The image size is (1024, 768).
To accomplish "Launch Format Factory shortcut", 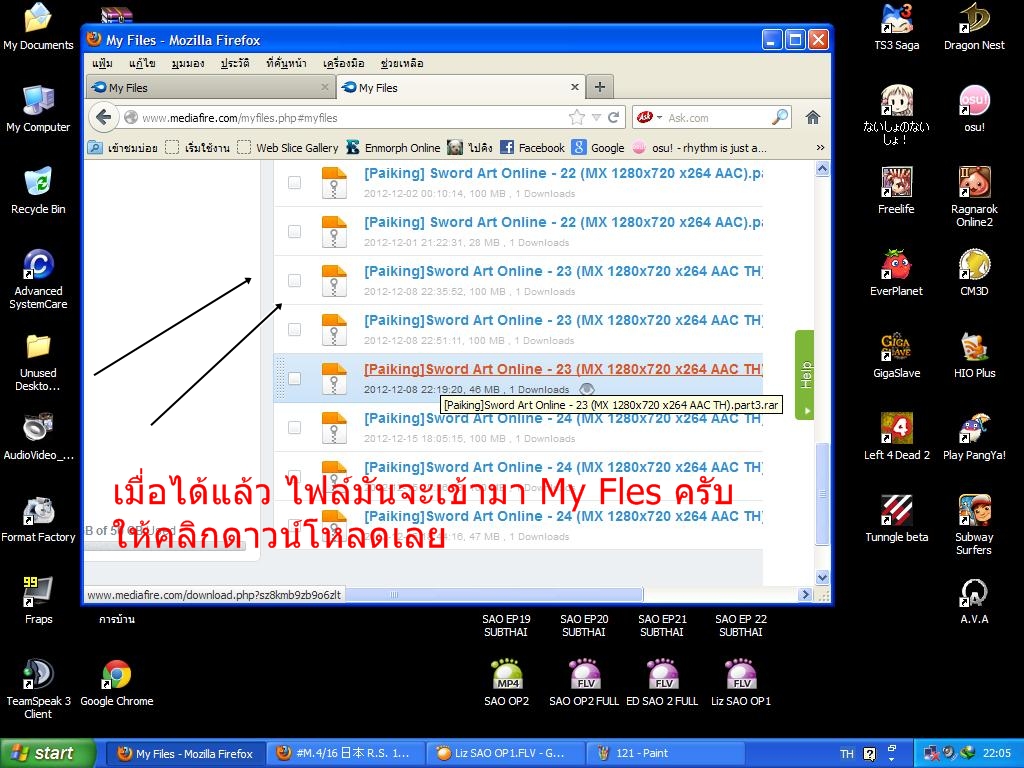I will tap(38, 519).
